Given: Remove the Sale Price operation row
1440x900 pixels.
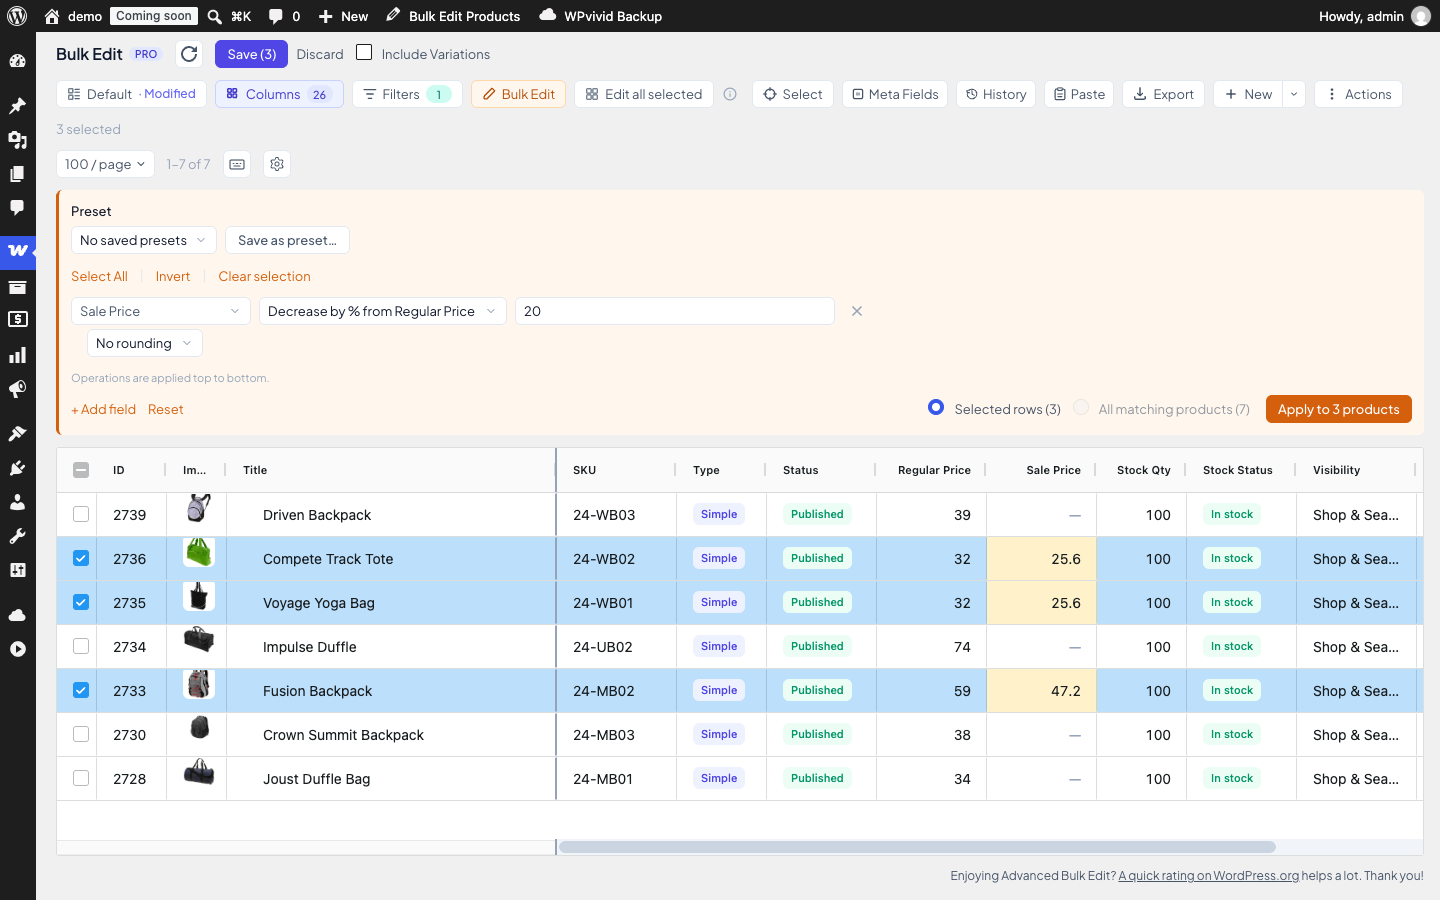Looking at the screenshot, I should click(x=857, y=311).
